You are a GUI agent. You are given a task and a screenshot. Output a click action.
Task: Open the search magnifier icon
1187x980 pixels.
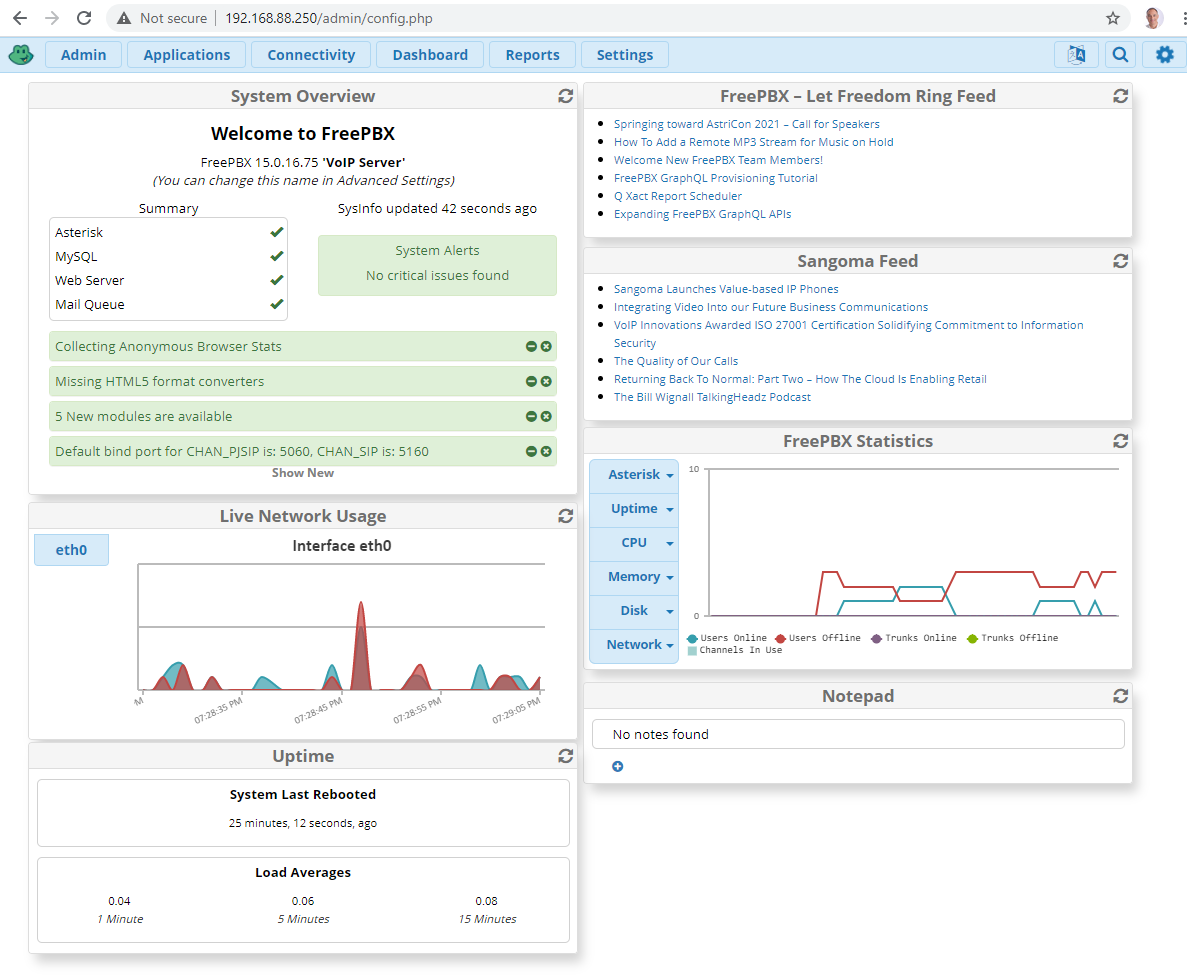coord(1120,54)
